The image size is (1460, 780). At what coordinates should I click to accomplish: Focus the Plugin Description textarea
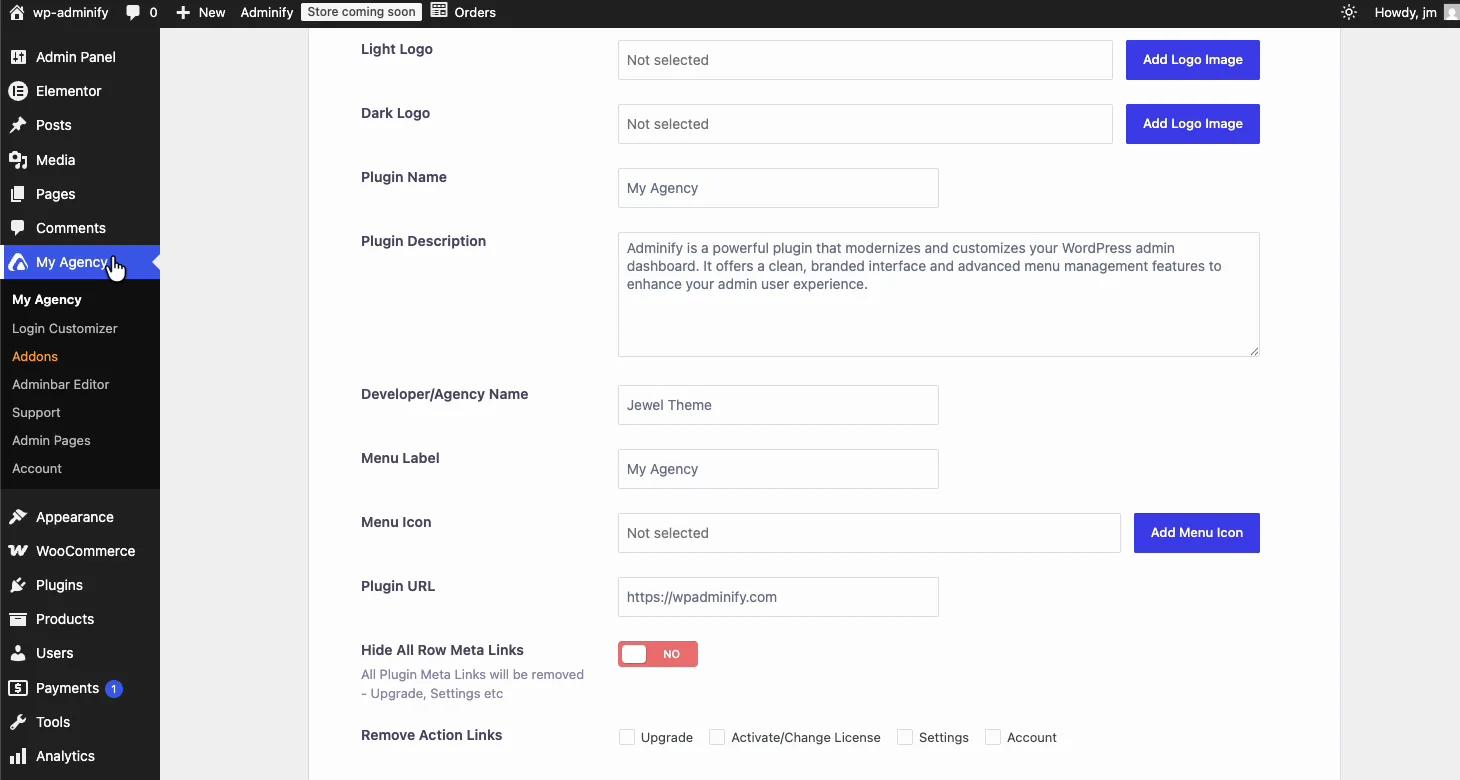pyautogui.click(x=939, y=295)
